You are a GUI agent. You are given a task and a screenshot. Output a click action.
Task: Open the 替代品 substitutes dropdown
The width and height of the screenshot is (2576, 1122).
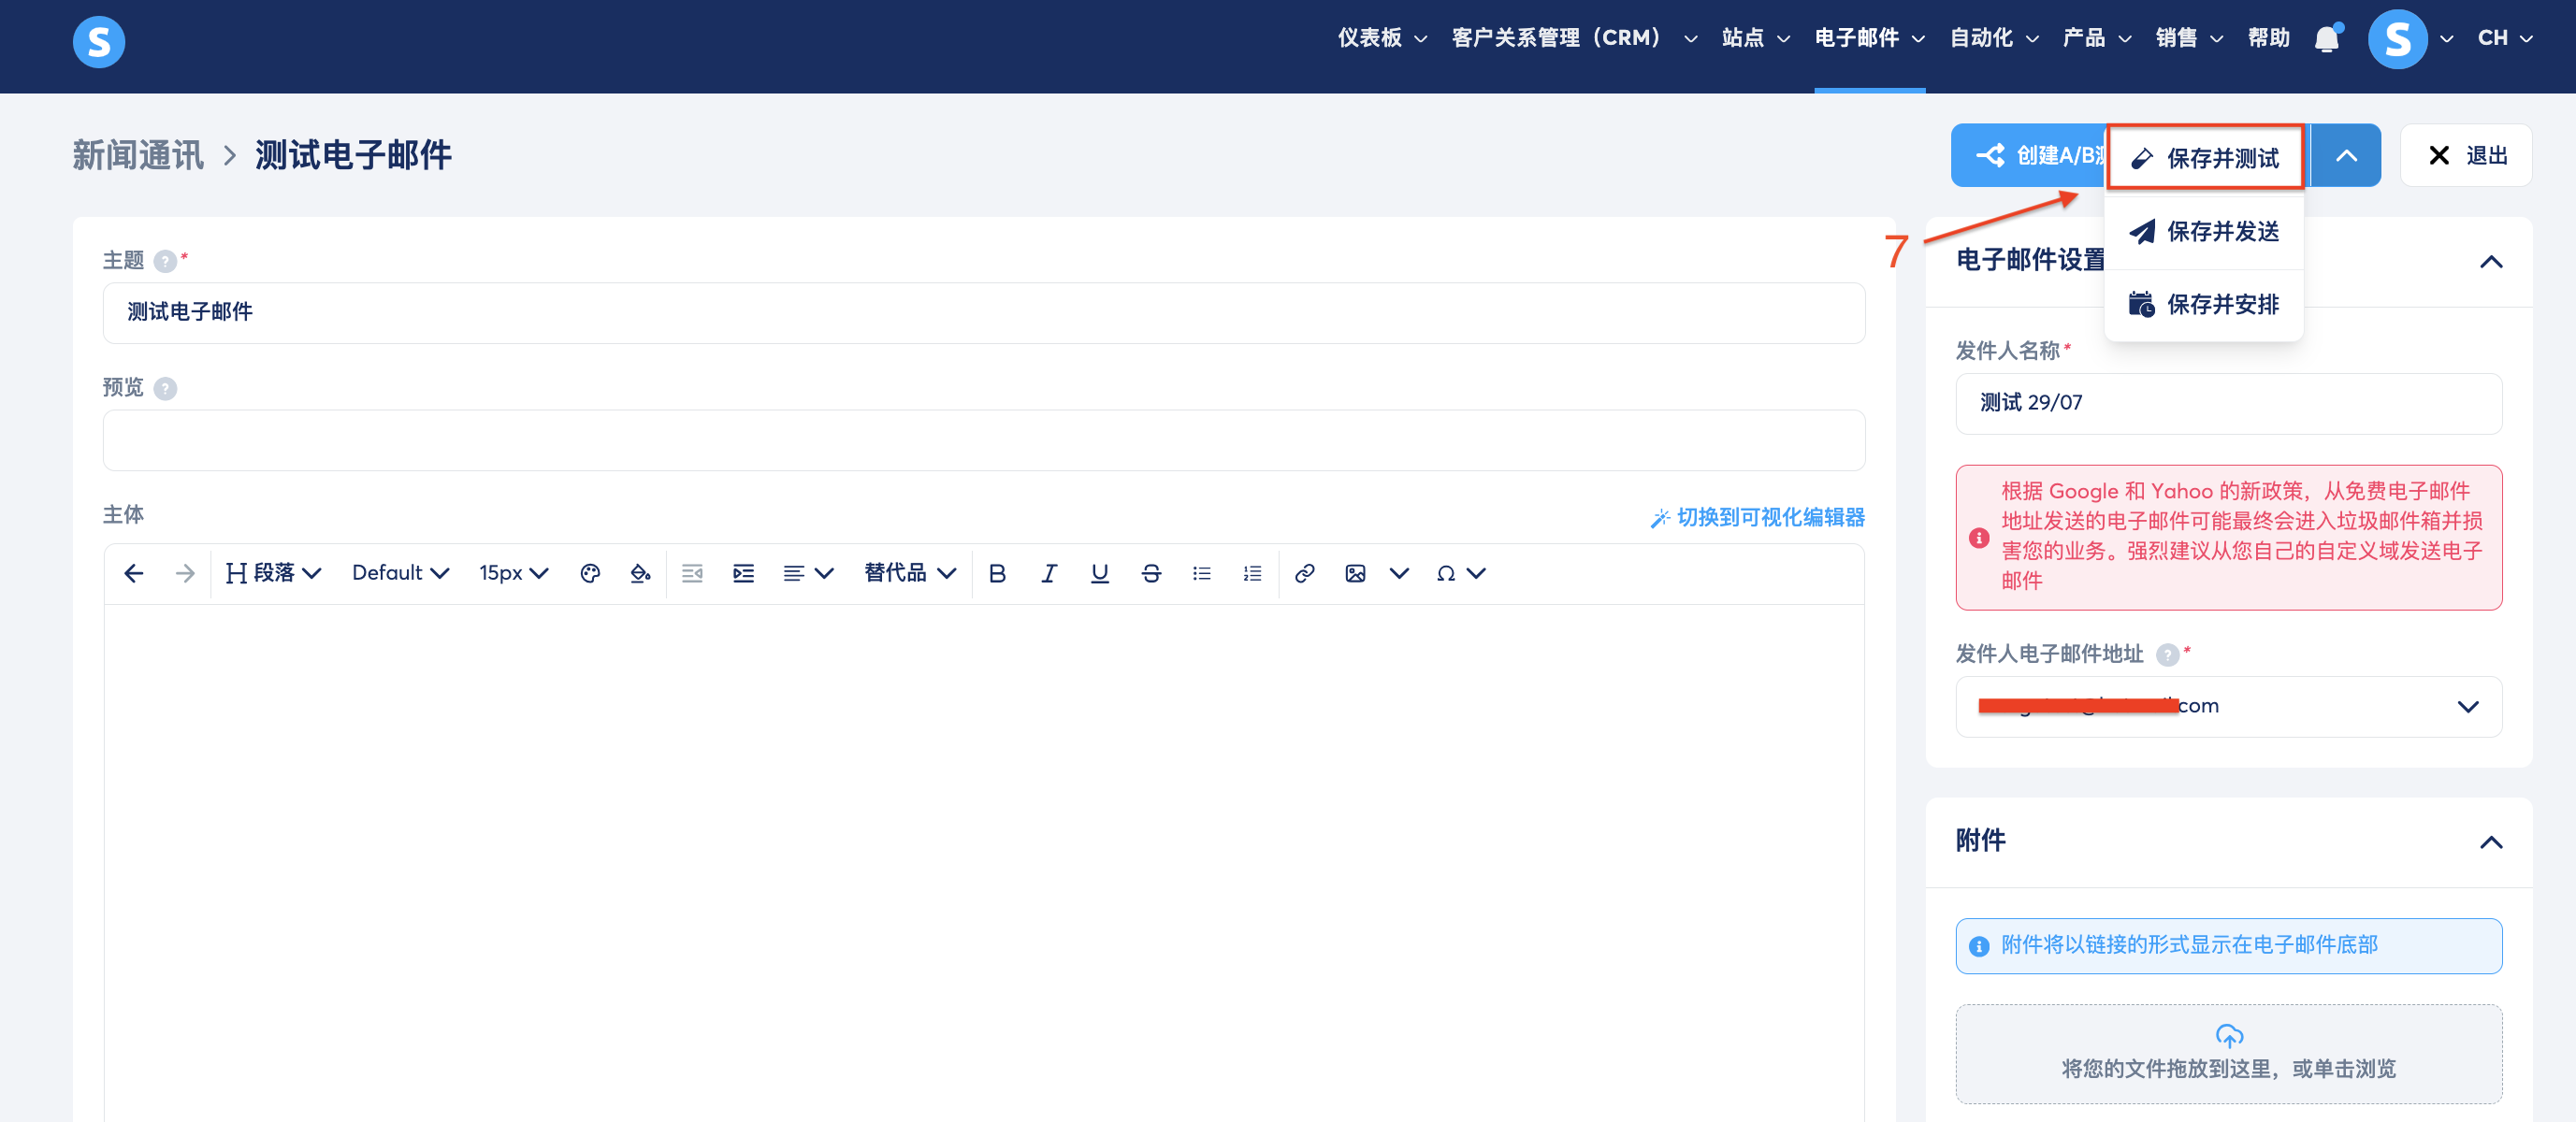pos(910,573)
